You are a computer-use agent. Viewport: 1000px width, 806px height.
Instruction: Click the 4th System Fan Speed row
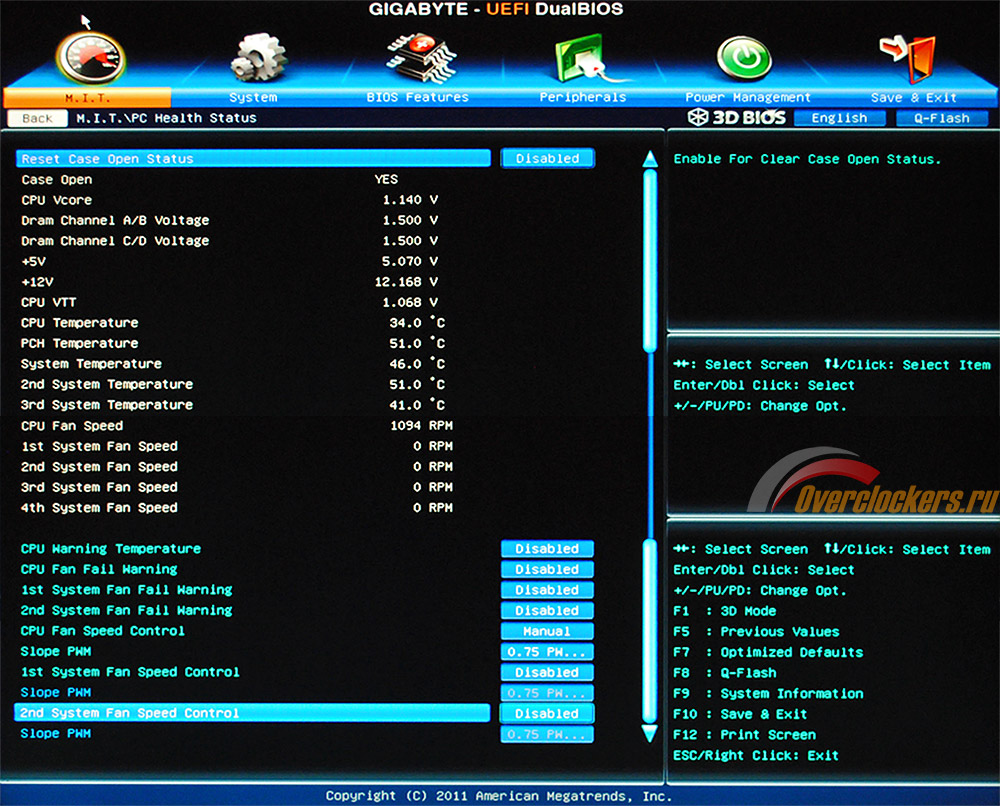coord(237,508)
